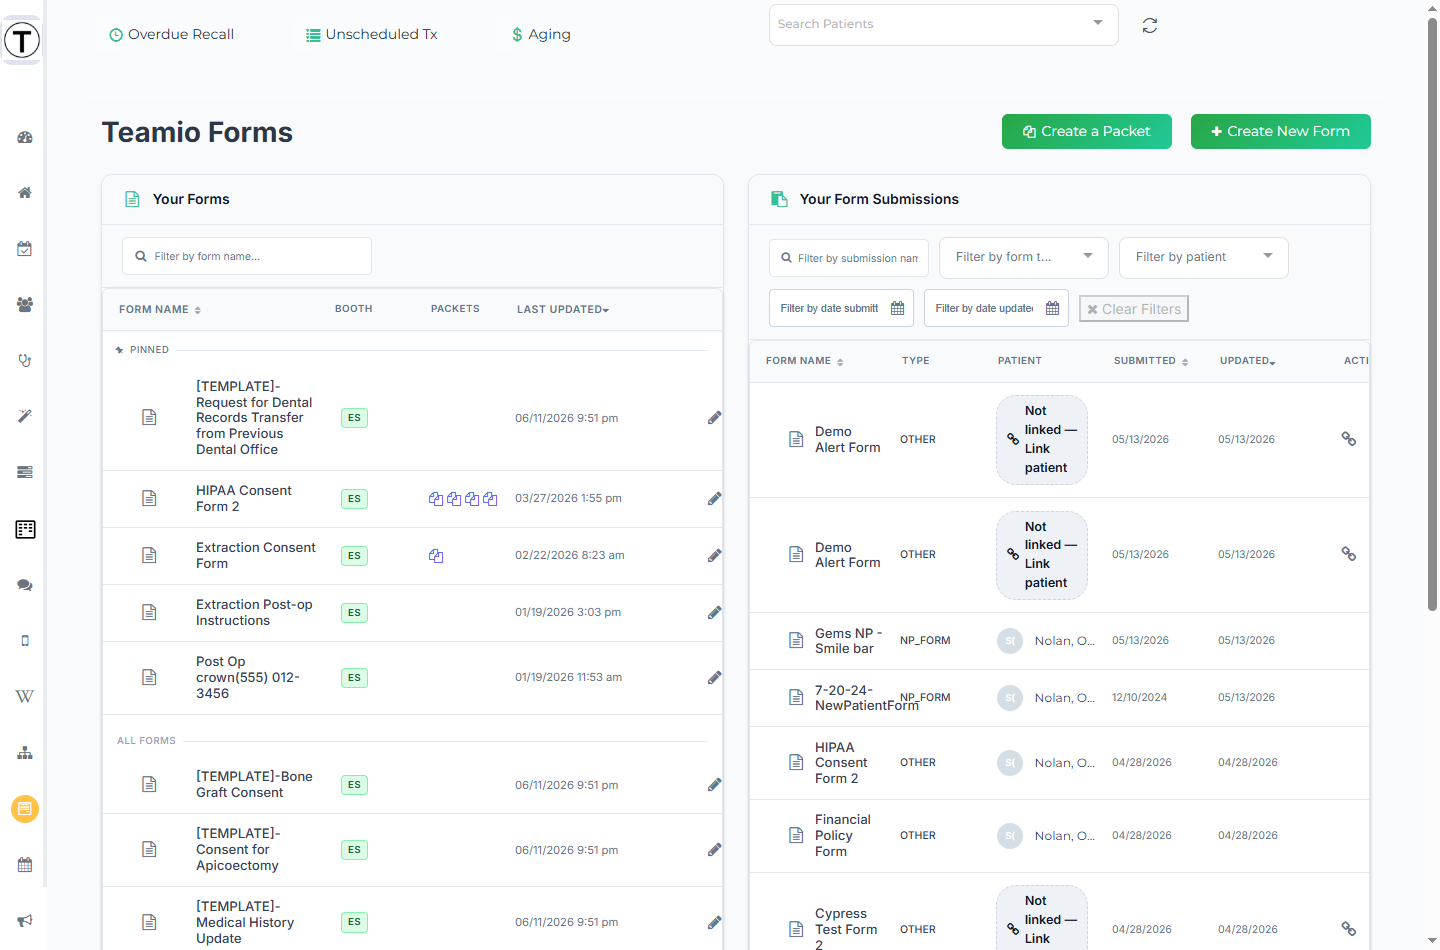Click the refresh icon beside Search Patients
Screen dimensions: 1440x950
(x=1150, y=26)
